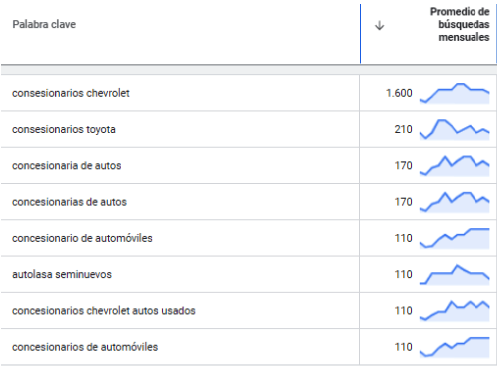The width and height of the screenshot is (498, 367).
Task: Click 170 value for concesionaria de autos
Action: [x=403, y=166]
